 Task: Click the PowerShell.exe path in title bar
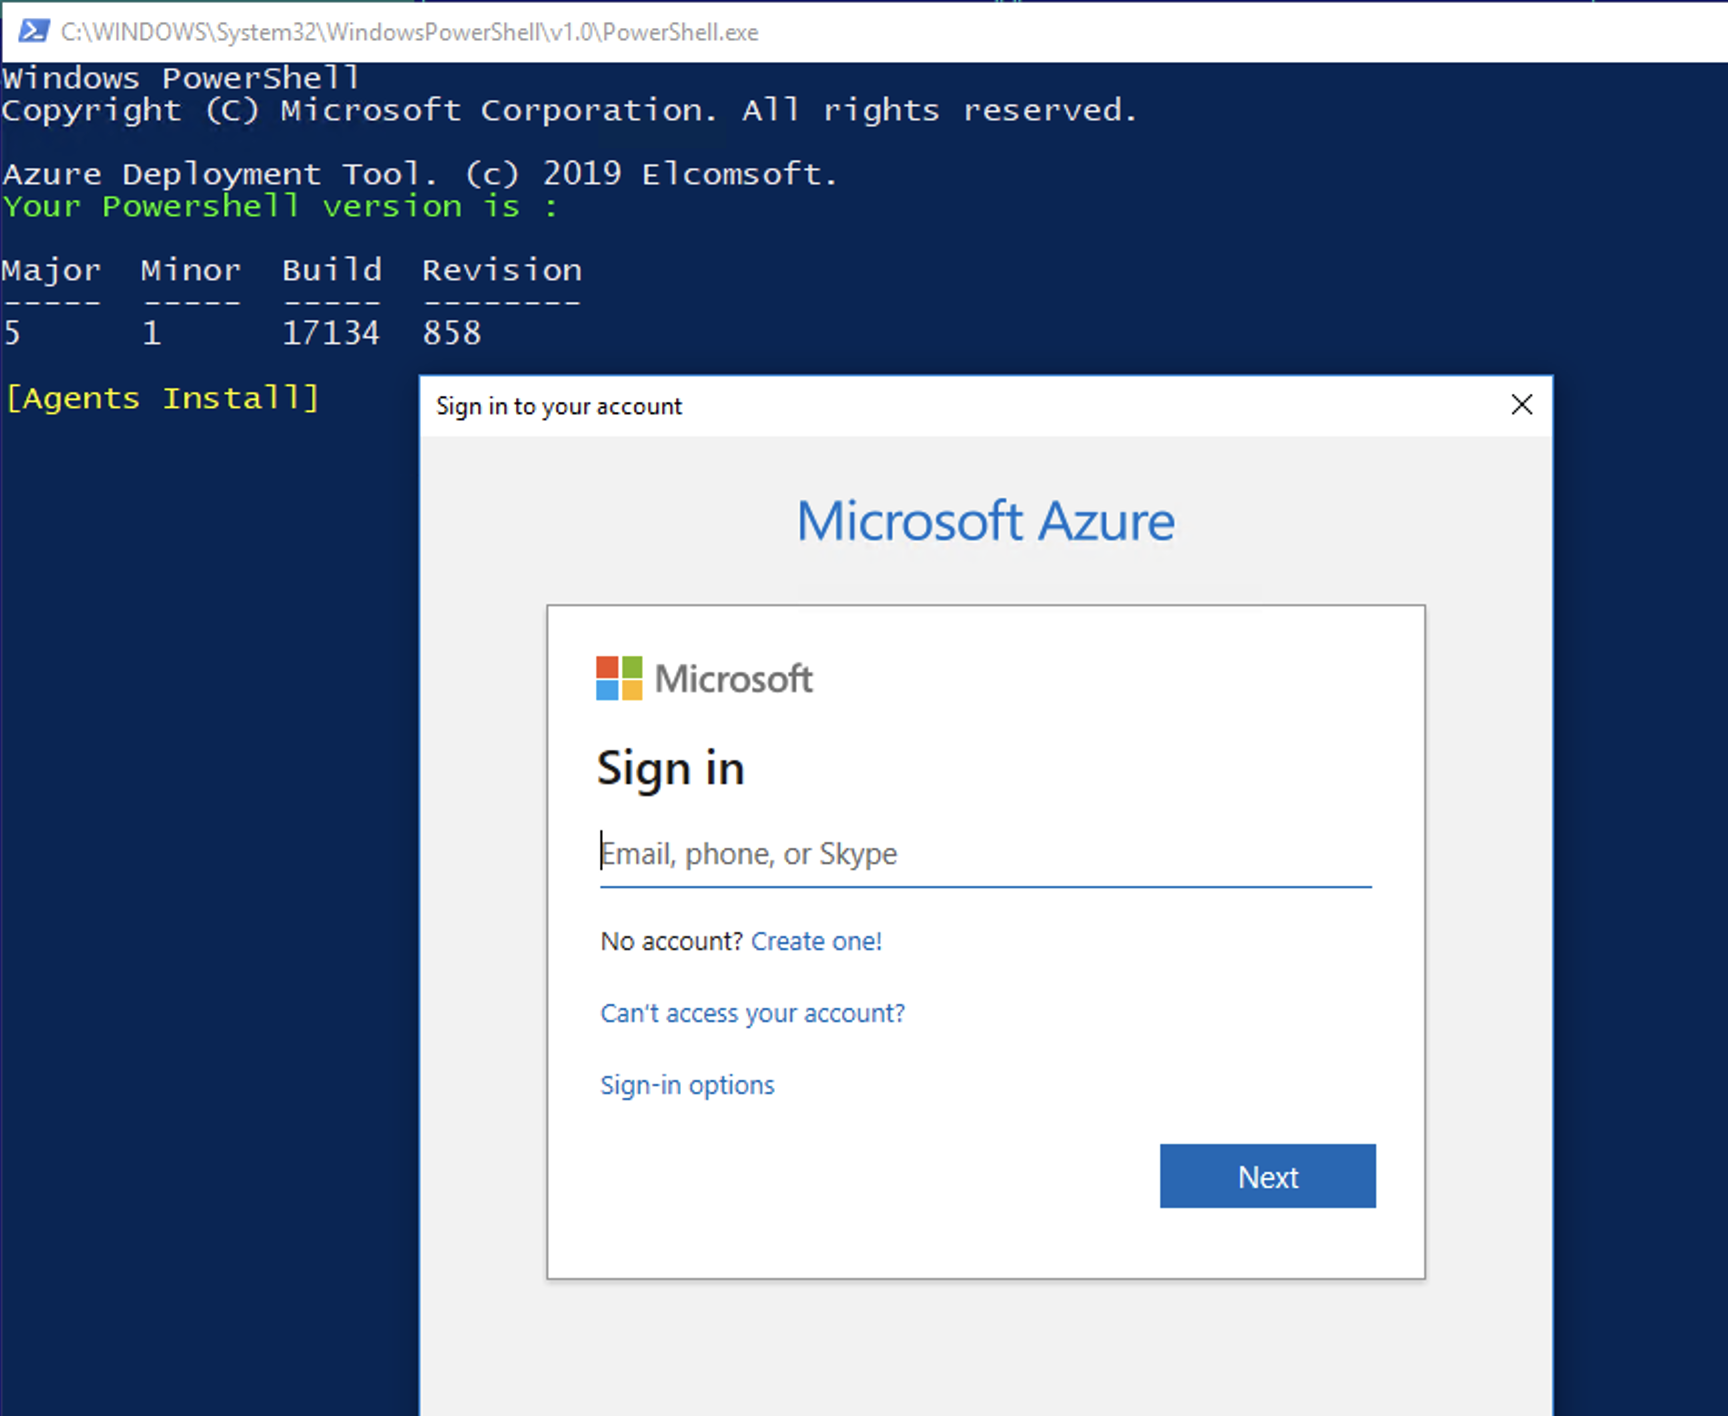click(410, 32)
